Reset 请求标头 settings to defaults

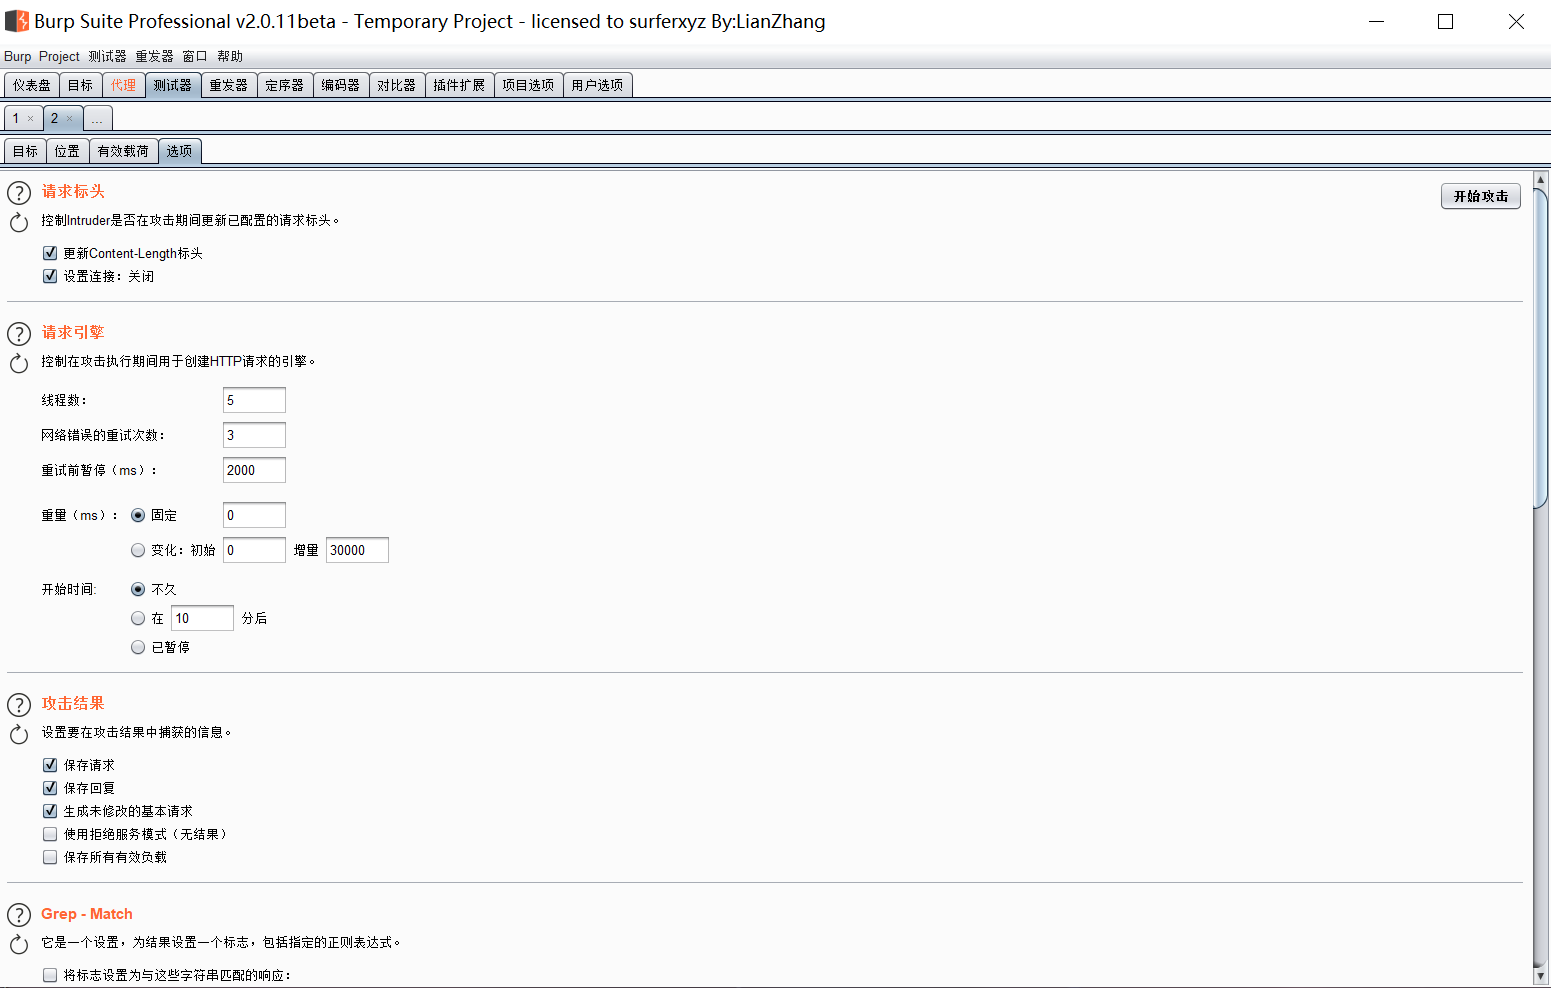(19, 222)
